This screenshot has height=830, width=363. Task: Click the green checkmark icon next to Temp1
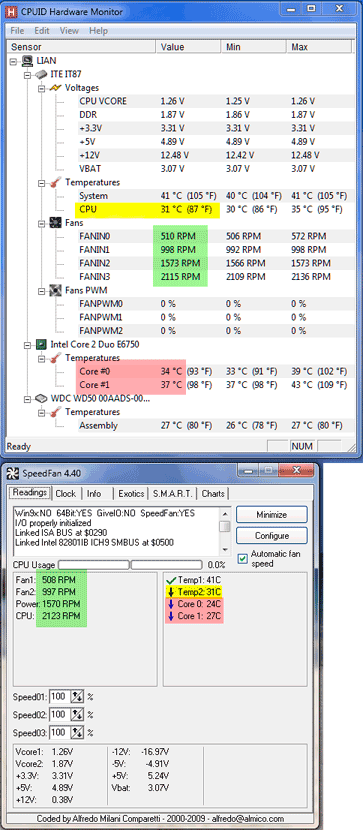[x=170, y=580]
